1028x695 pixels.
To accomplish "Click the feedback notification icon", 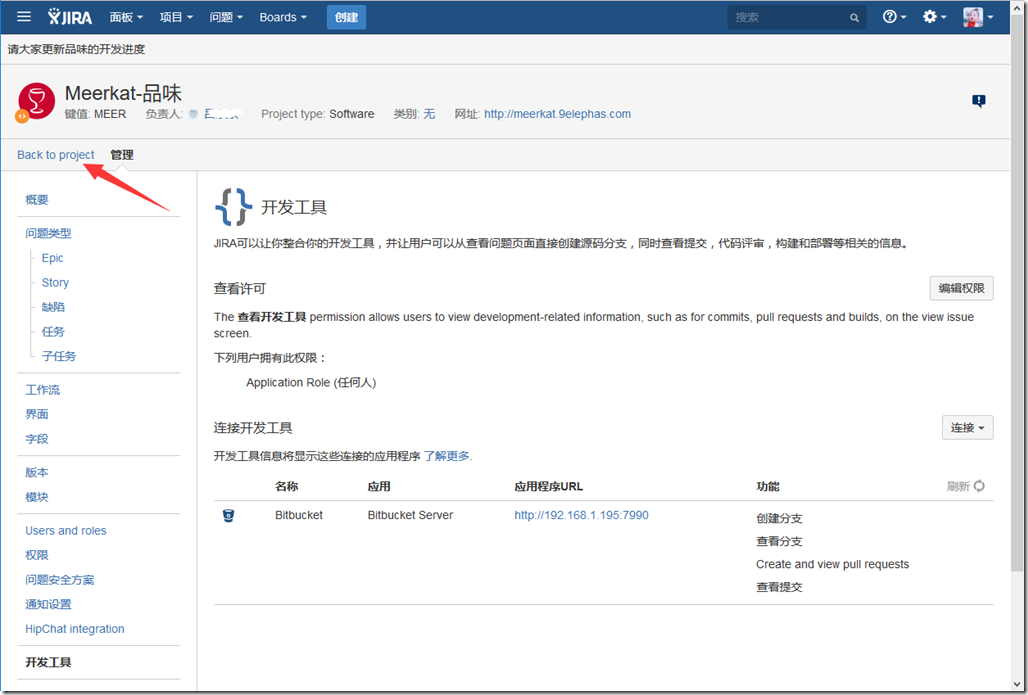I will coord(979,101).
